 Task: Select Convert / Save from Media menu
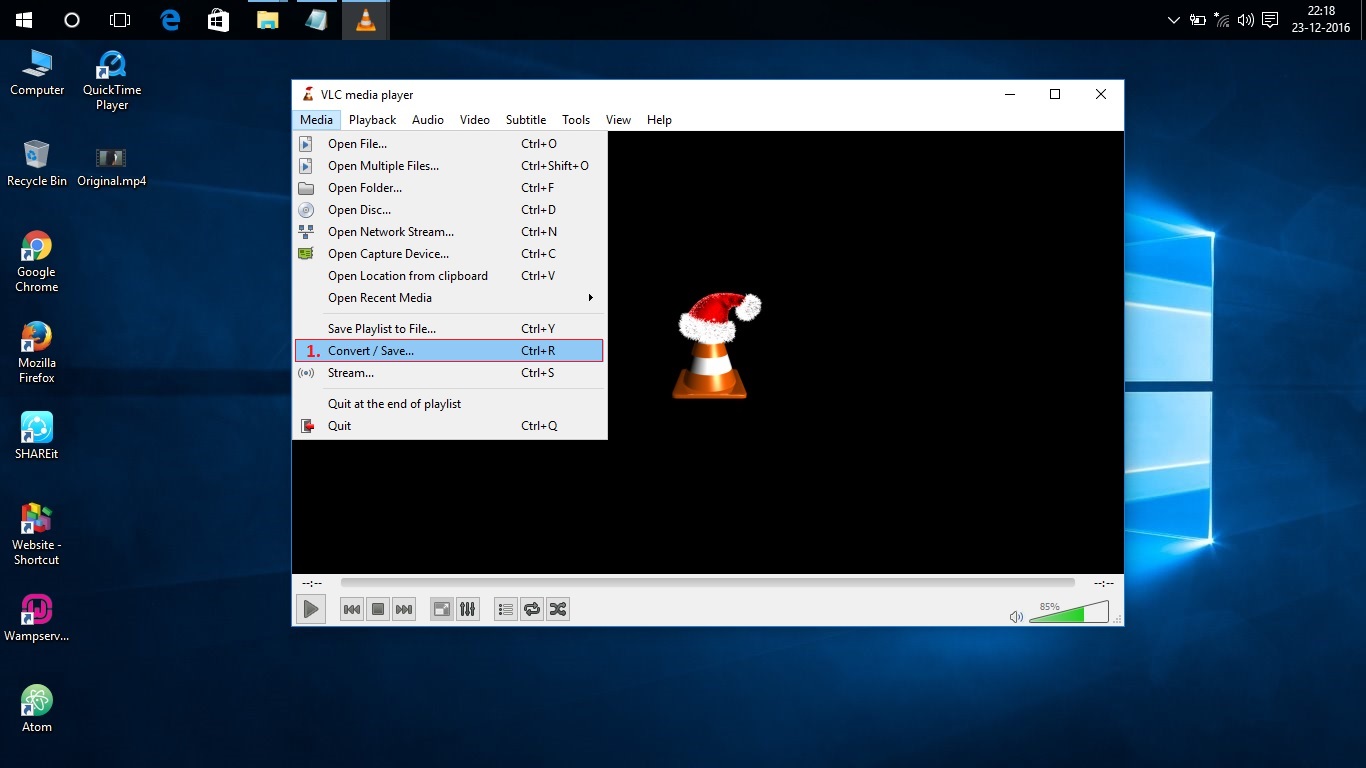point(371,350)
